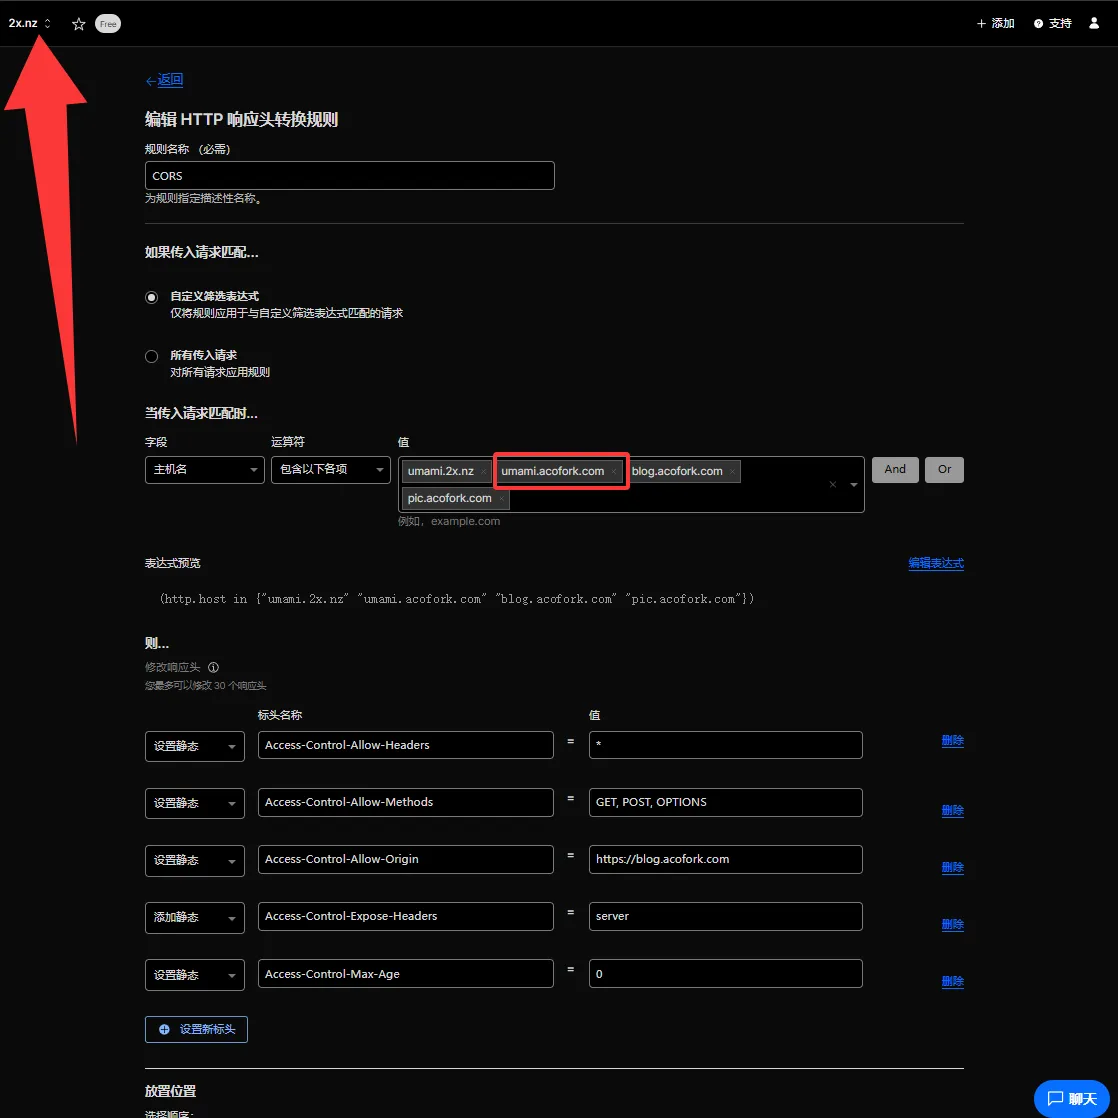Remove the blog.acofork.com hostname tag
The width and height of the screenshot is (1118, 1118).
point(732,472)
